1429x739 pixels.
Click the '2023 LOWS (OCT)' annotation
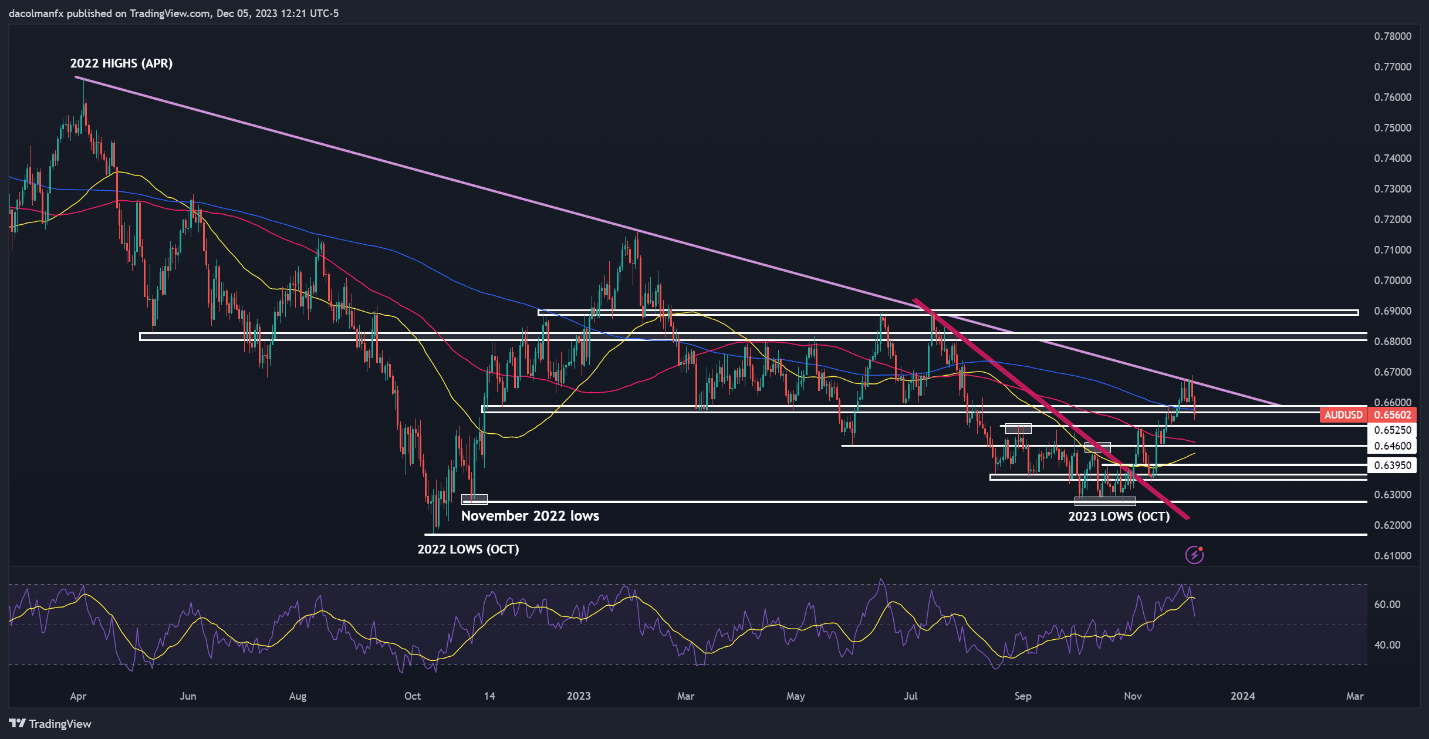click(1117, 517)
